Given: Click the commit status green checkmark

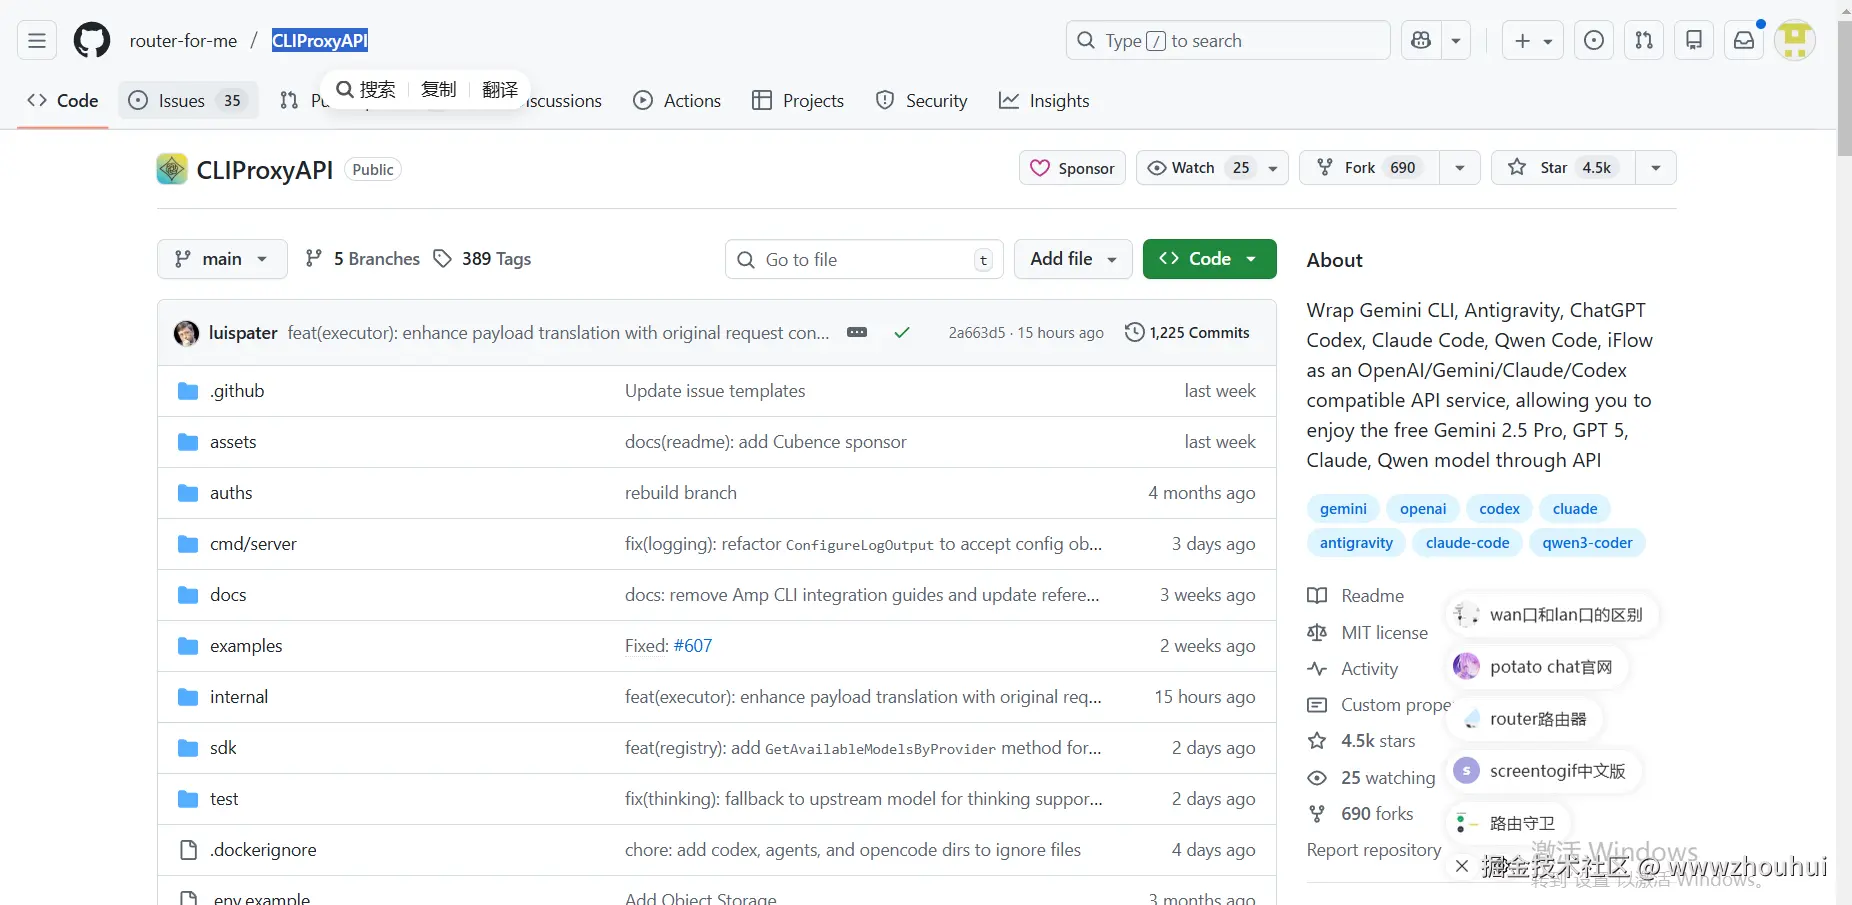Looking at the screenshot, I should (x=902, y=333).
